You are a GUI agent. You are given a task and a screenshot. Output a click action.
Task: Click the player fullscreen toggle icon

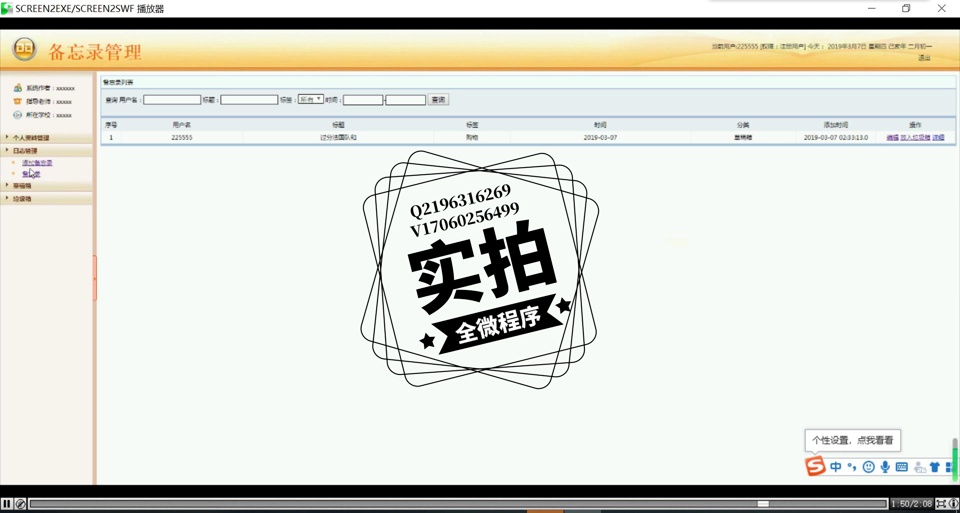tap(942, 504)
